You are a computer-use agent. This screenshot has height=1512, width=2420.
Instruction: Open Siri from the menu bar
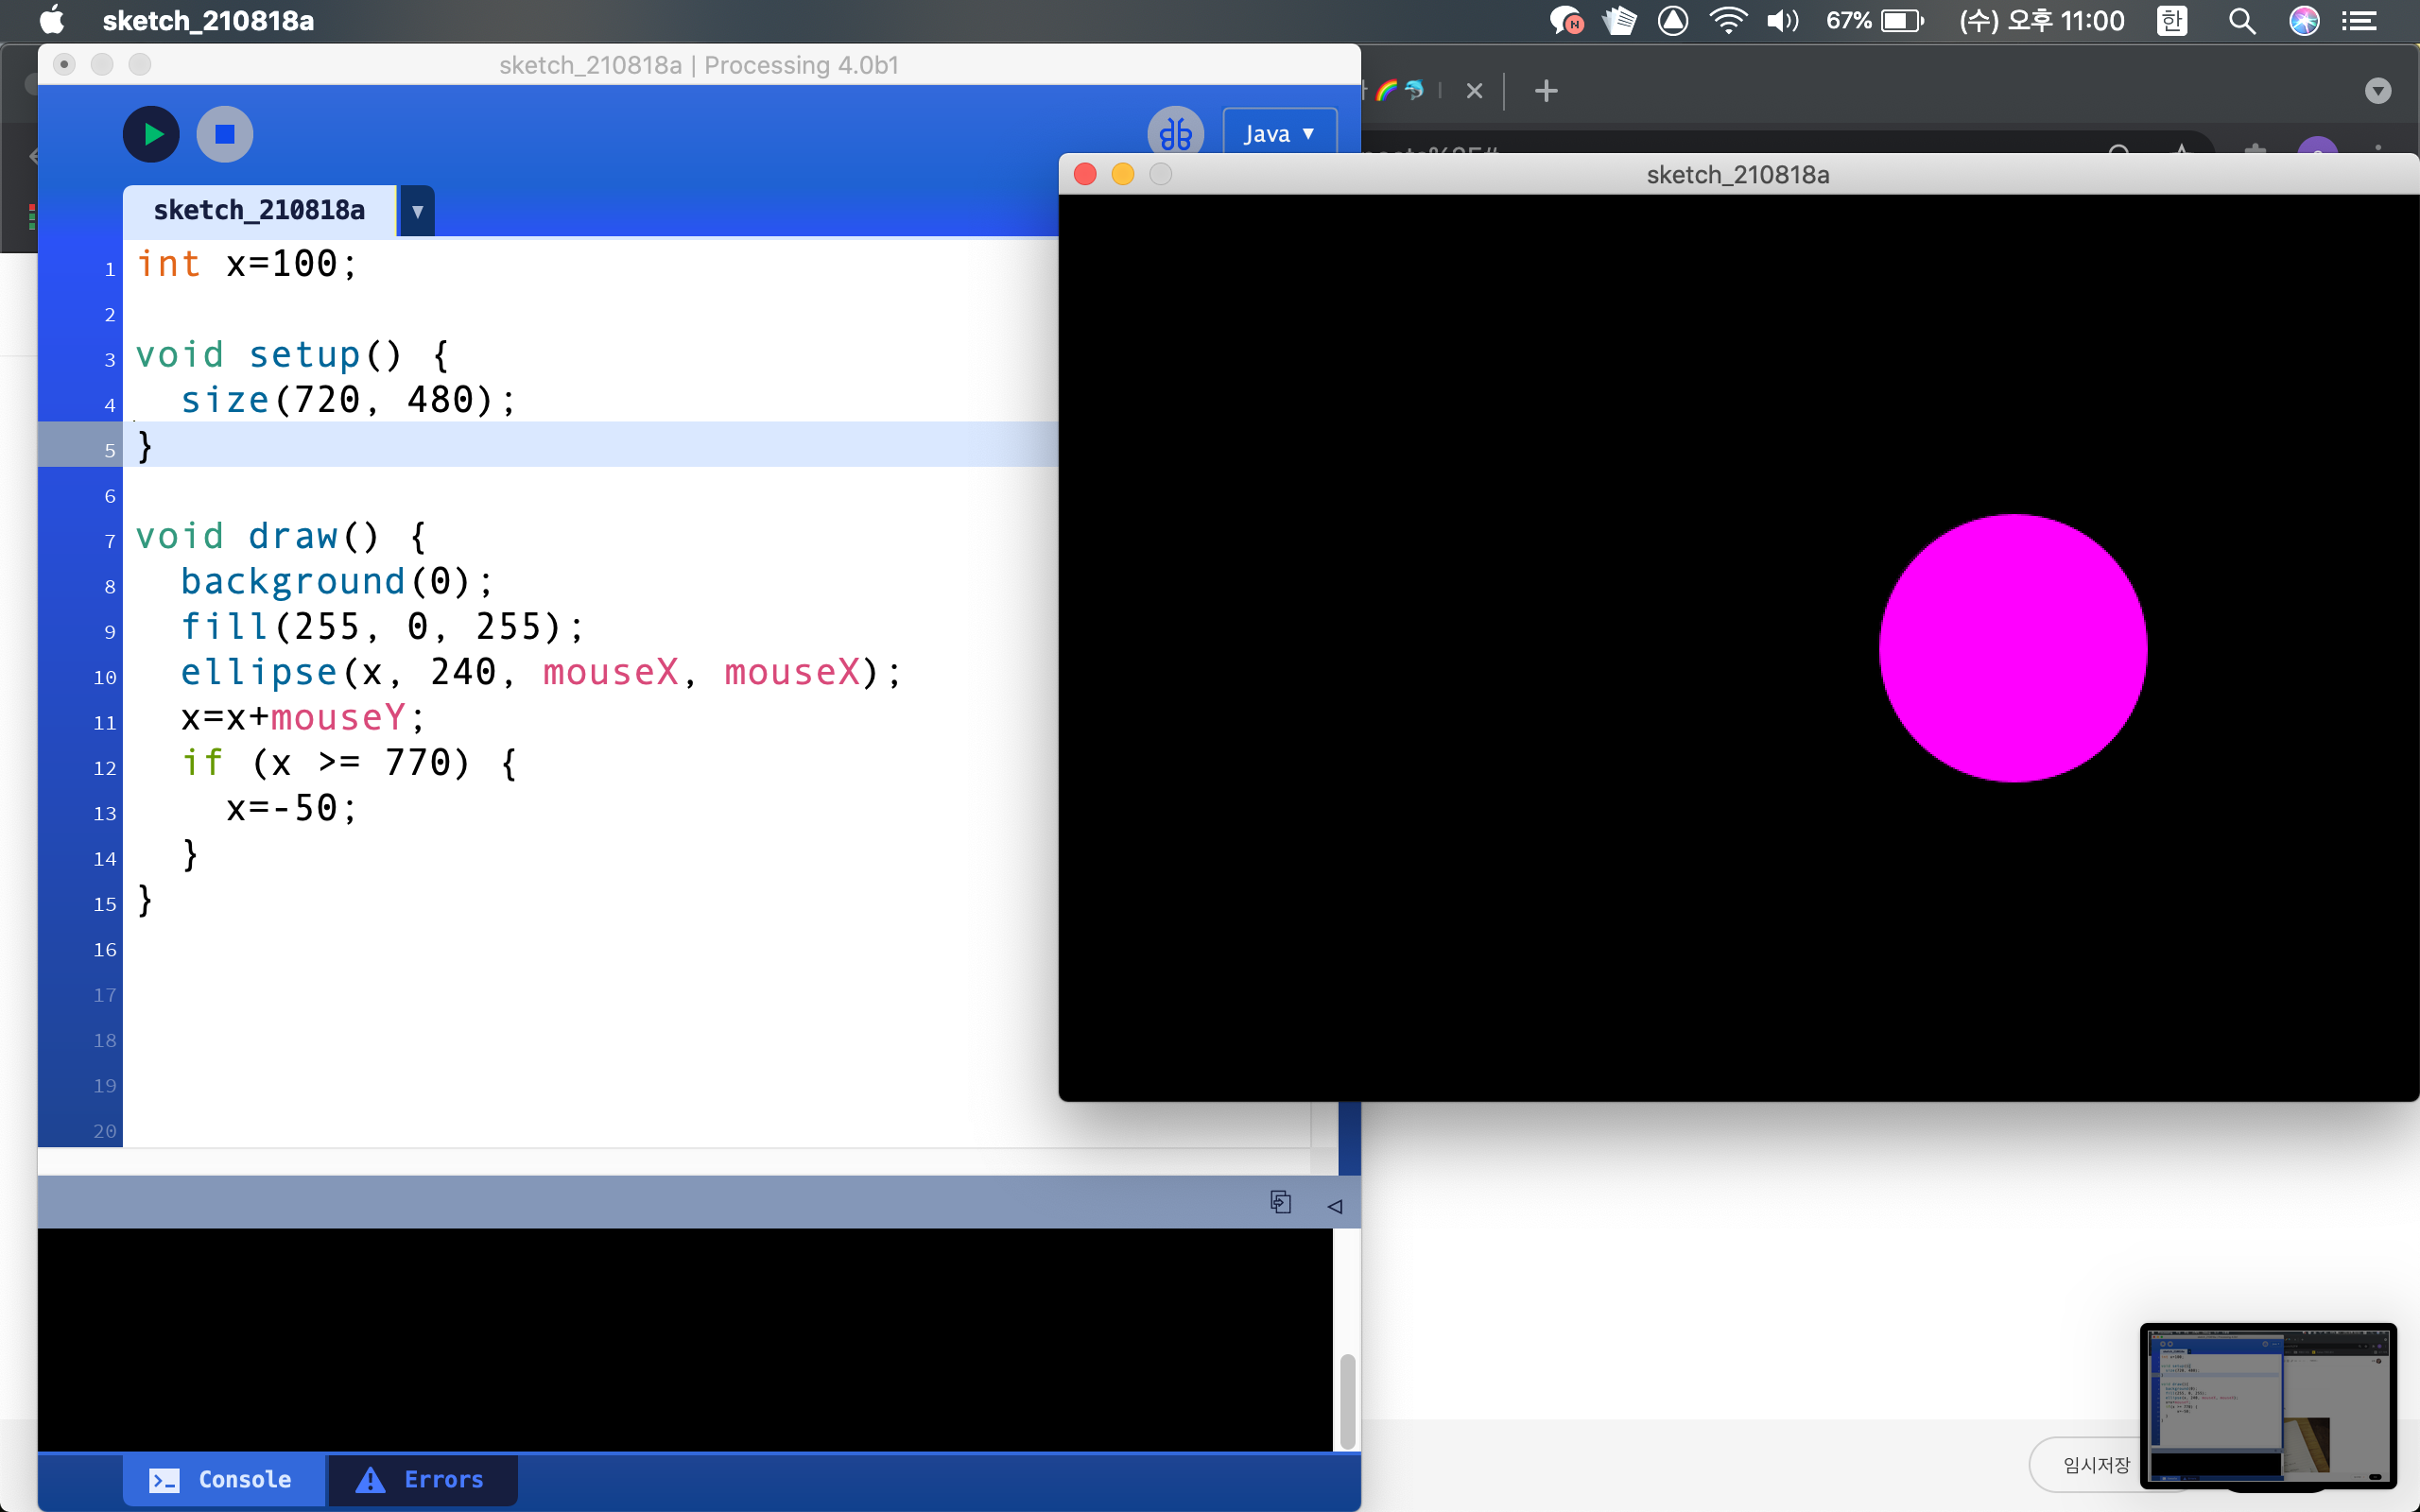pos(2304,21)
